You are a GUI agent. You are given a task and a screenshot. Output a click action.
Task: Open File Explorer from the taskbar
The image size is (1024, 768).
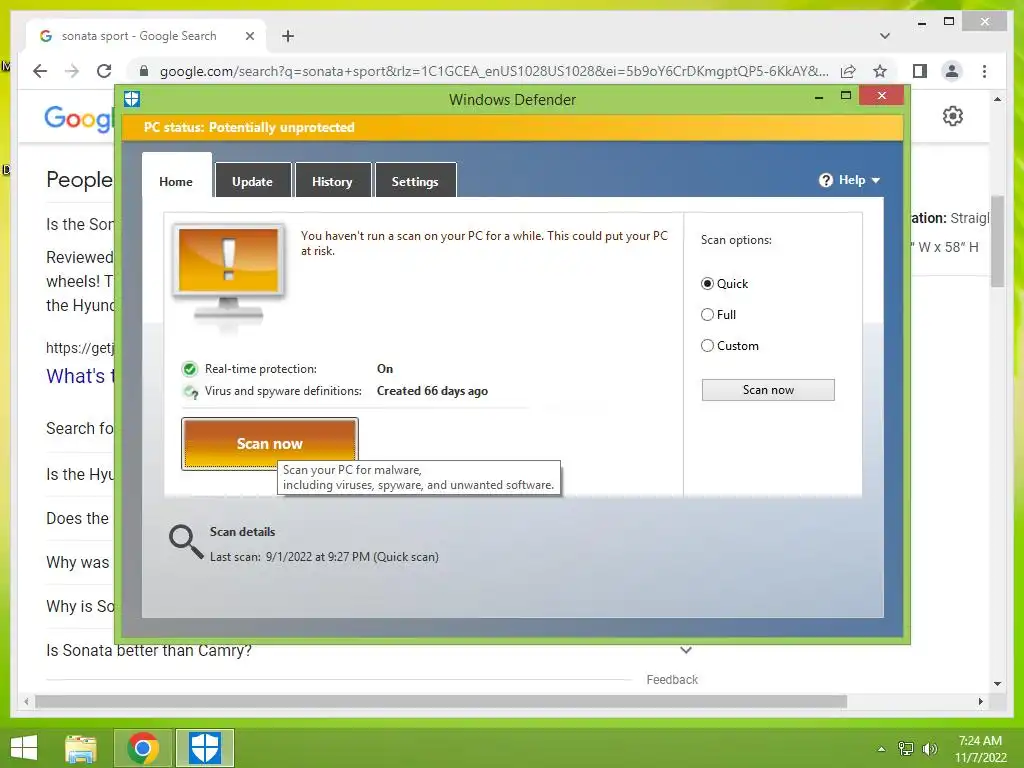(x=81, y=748)
